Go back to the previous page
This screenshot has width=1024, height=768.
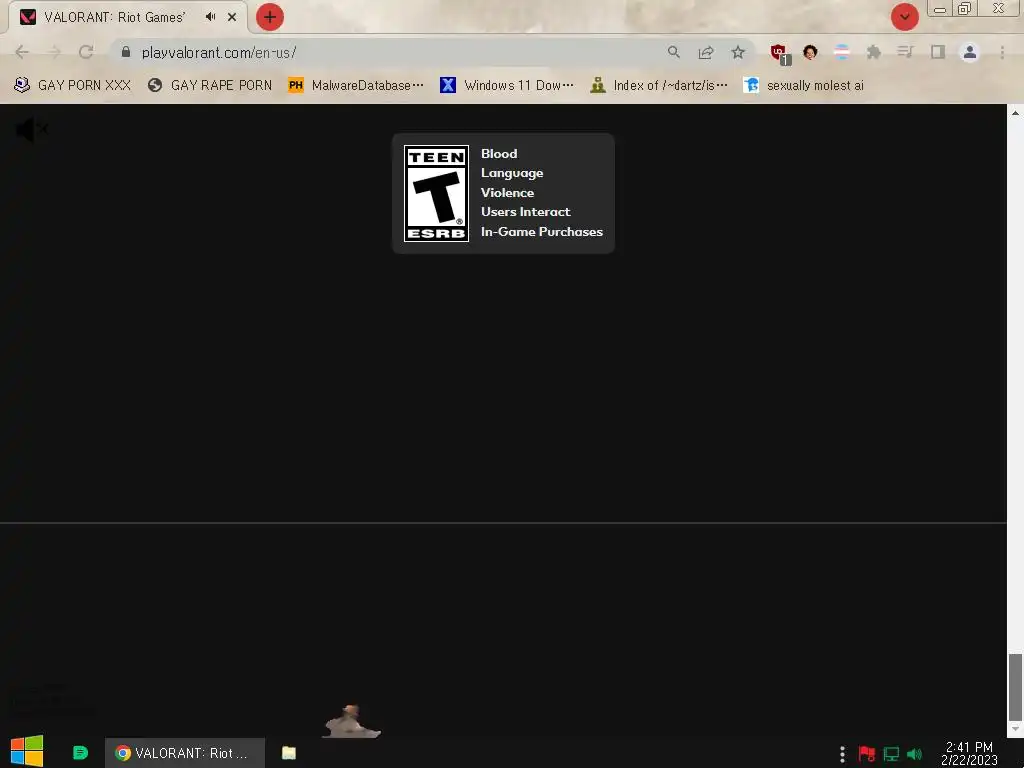[22, 52]
